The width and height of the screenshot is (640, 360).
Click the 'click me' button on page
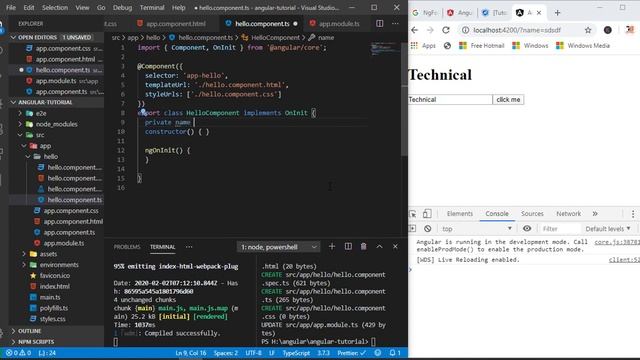click(x=508, y=100)
